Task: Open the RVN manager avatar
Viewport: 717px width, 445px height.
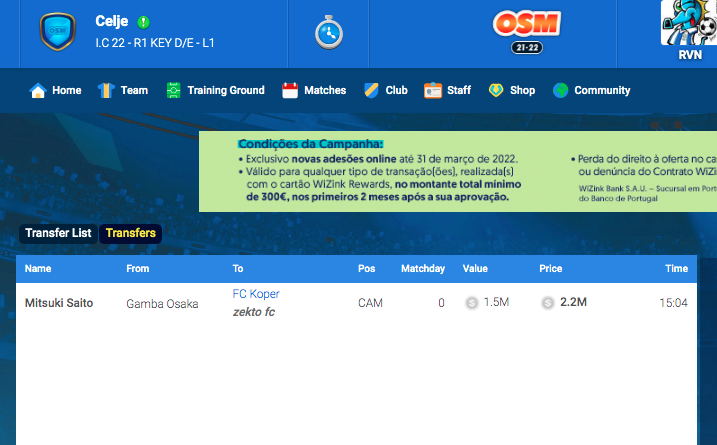Action: 689,25
